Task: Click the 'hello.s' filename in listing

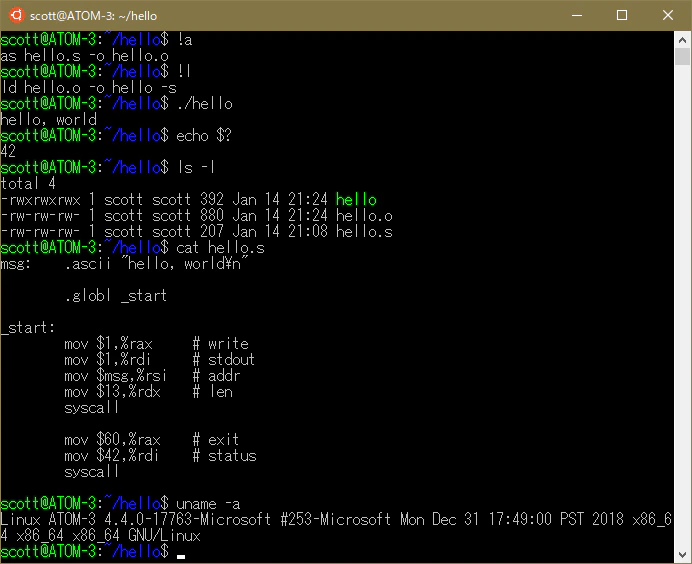Action: 364,232
